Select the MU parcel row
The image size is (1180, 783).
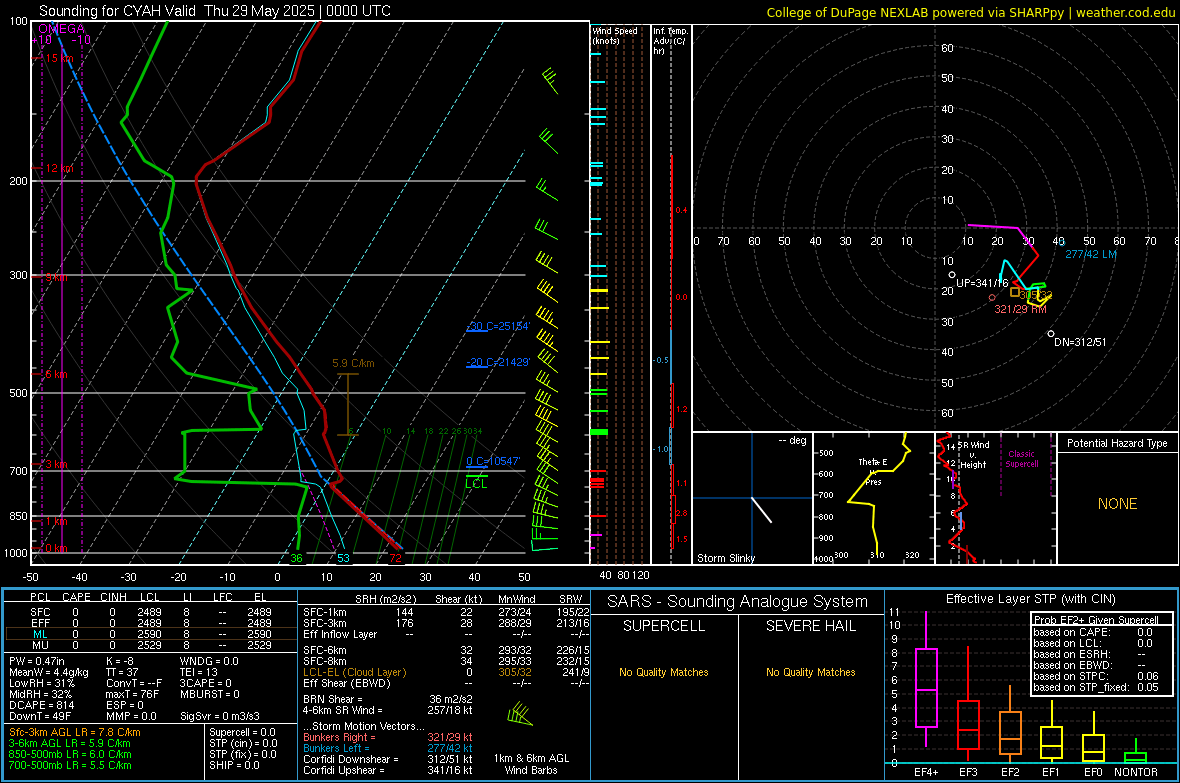(151, 645)
